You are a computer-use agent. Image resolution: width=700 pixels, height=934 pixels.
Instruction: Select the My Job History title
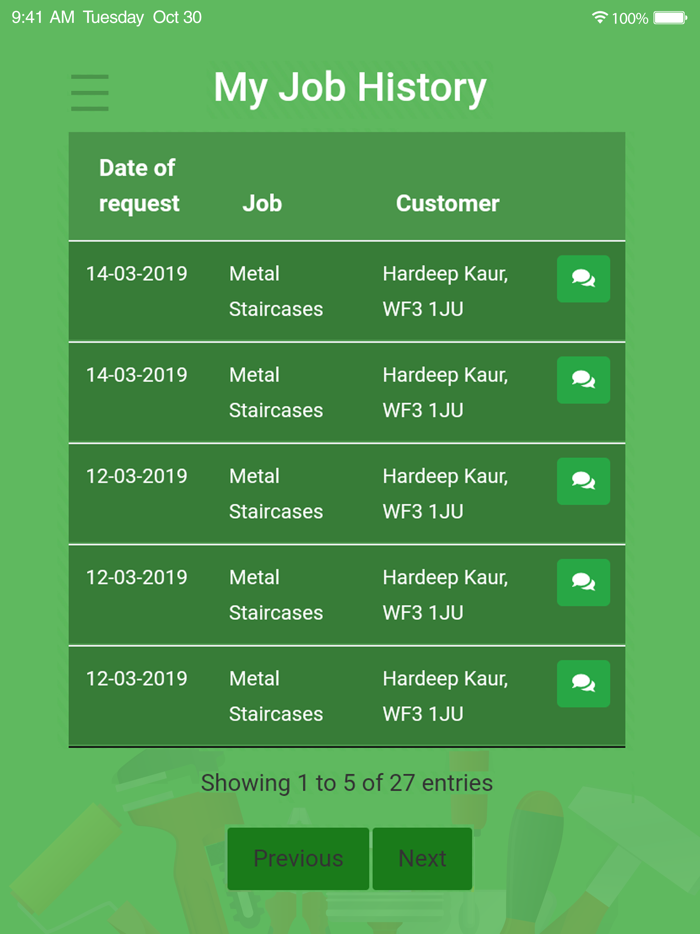(349, 88)
